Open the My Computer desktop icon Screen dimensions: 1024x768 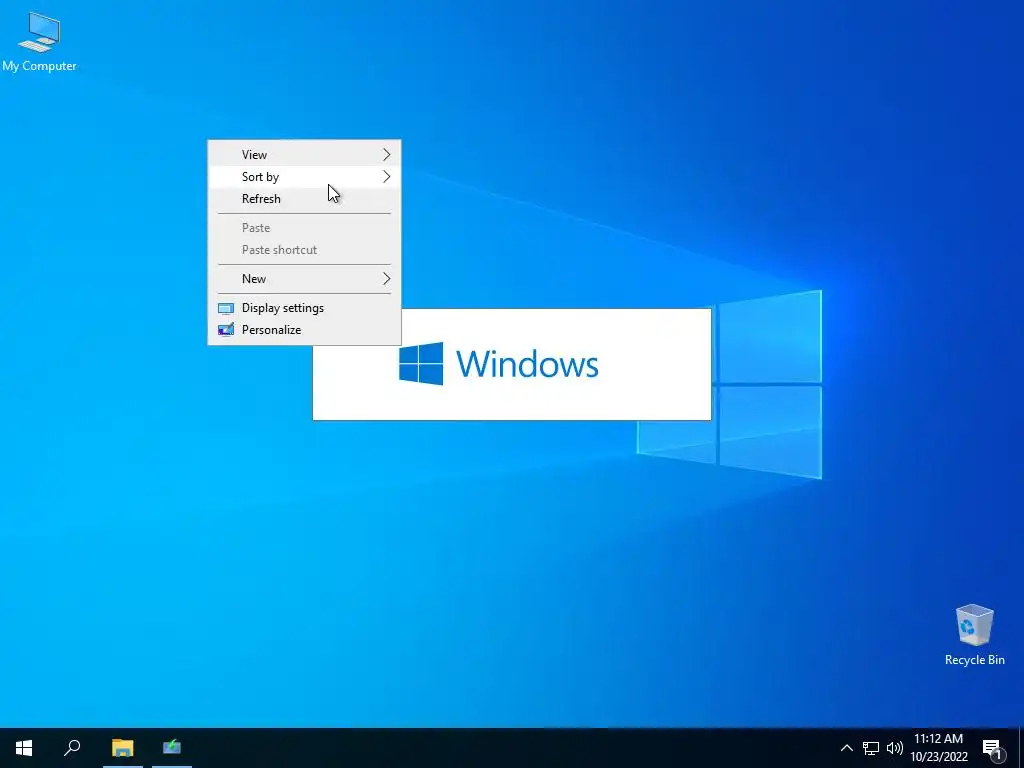click(x=39, y=40)
